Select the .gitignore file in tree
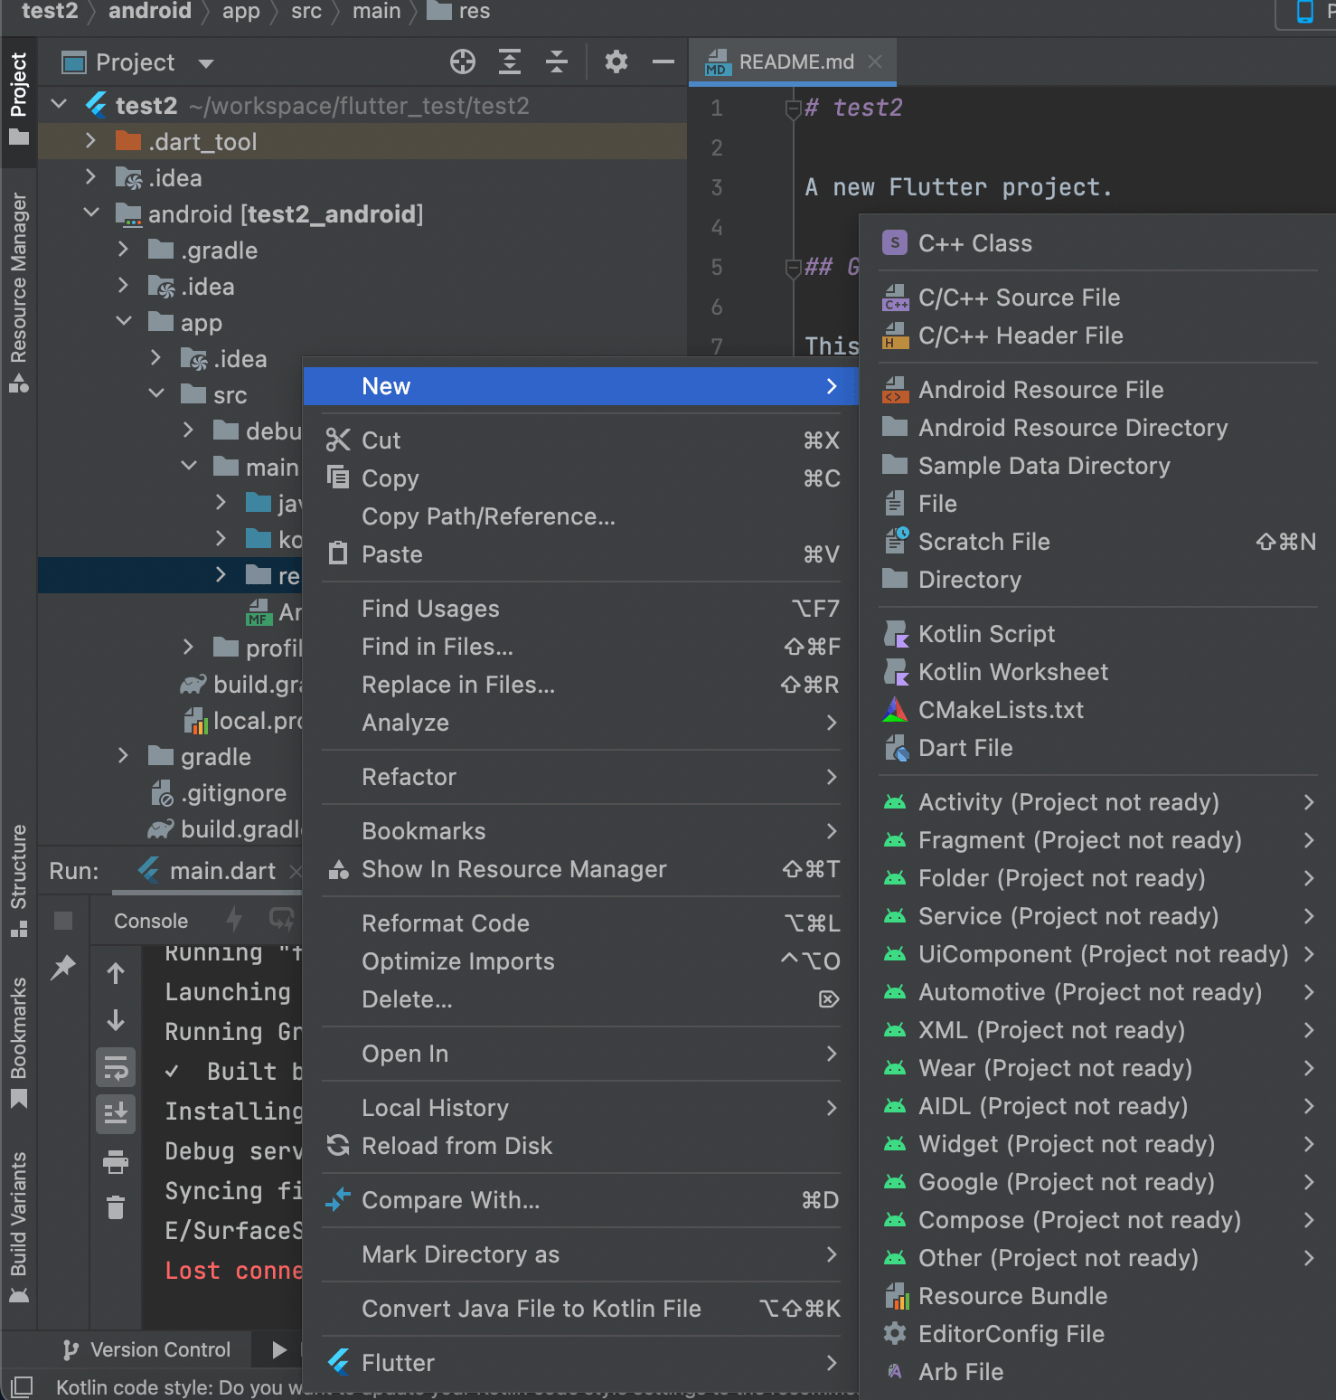 (218, 793)
